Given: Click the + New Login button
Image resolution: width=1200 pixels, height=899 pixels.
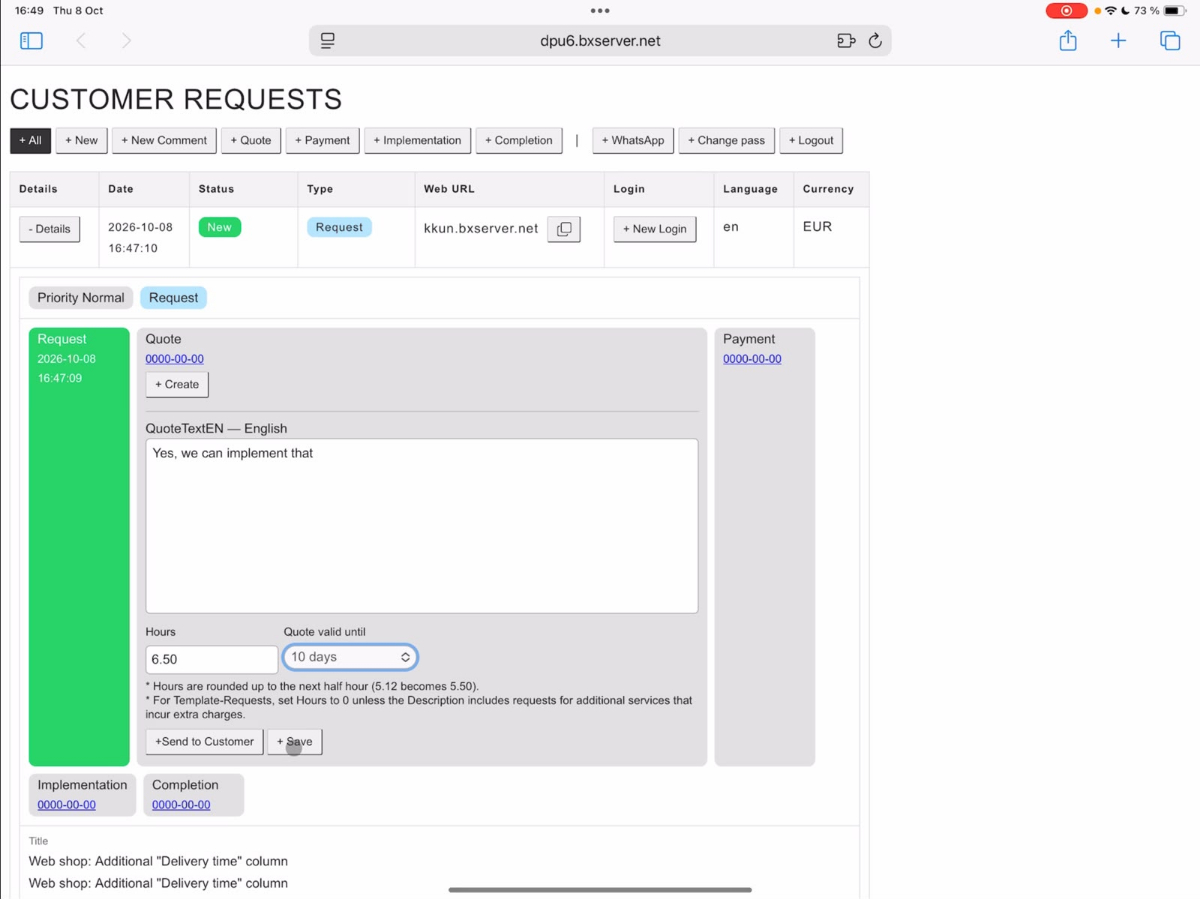Looking at the screenshot, I should pos(655,229).
